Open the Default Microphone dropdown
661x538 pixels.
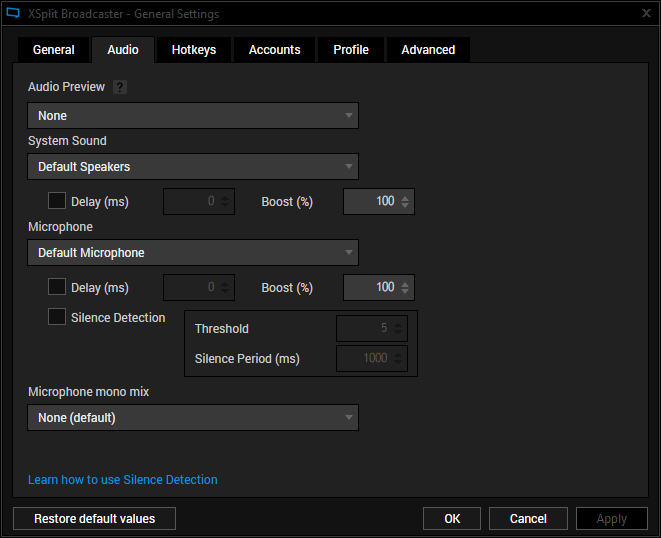point(193,253)
